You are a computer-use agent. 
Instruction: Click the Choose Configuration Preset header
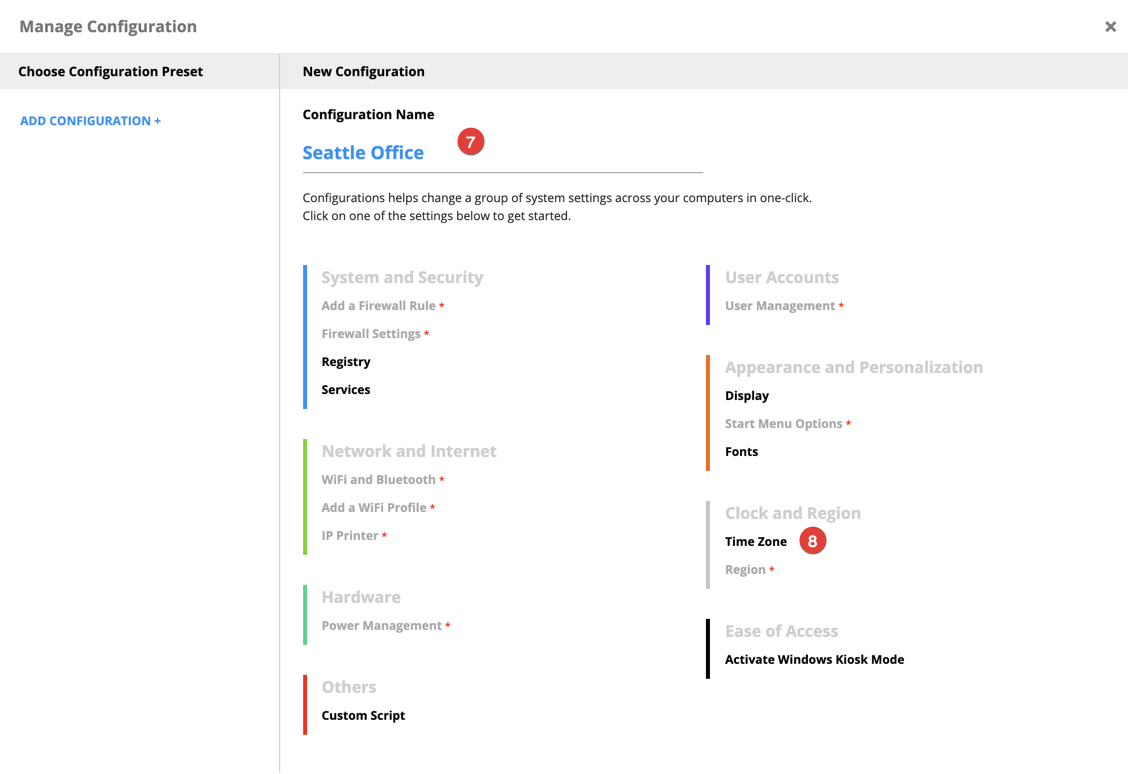click(x=111, y=72)
